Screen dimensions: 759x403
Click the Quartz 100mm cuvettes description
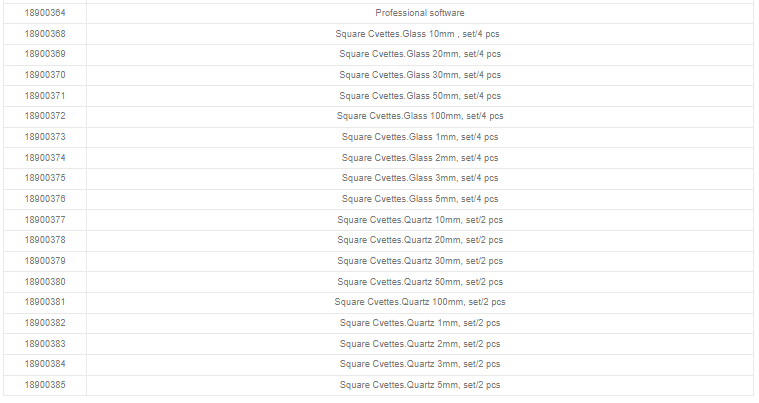tap(419, 302)
